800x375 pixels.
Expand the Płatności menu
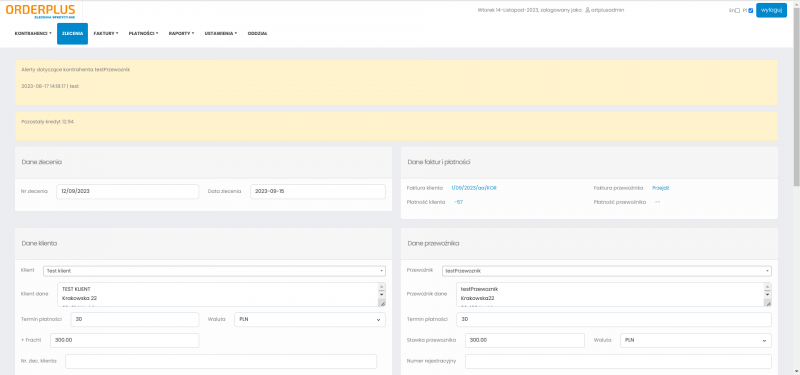(143, 34)
